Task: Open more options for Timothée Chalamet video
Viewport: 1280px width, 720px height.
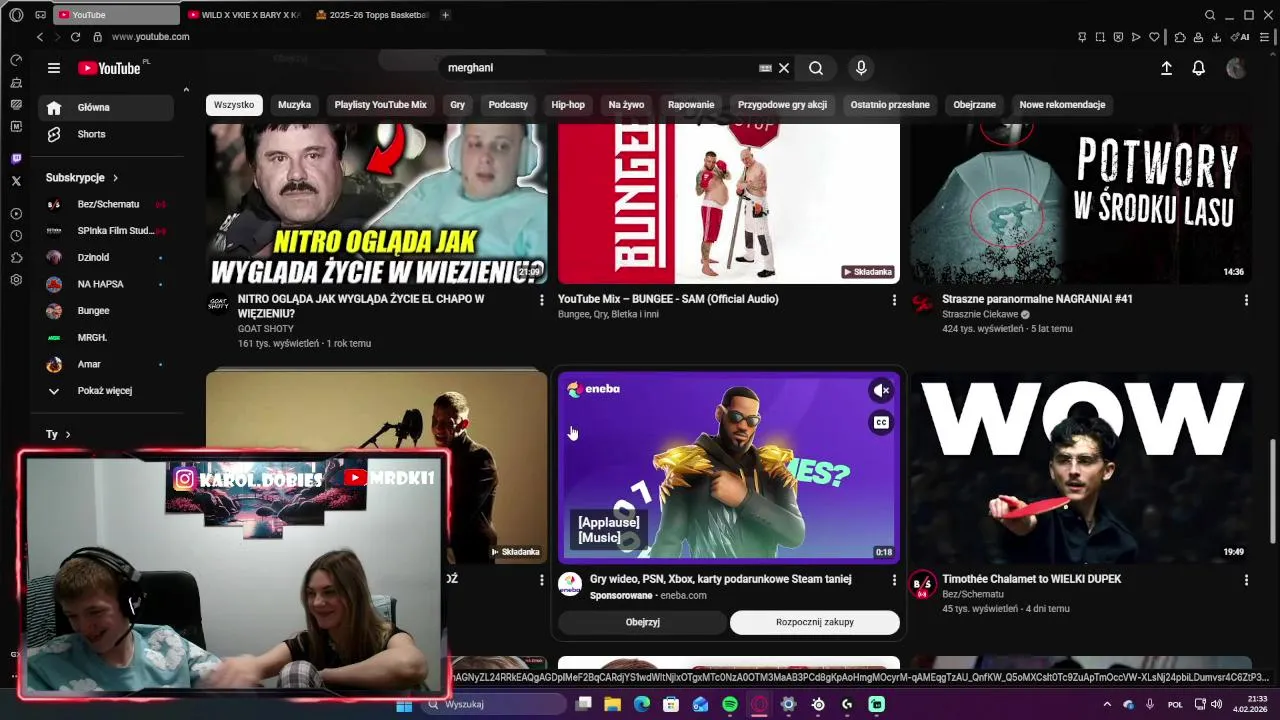Action: point(1246,580)
